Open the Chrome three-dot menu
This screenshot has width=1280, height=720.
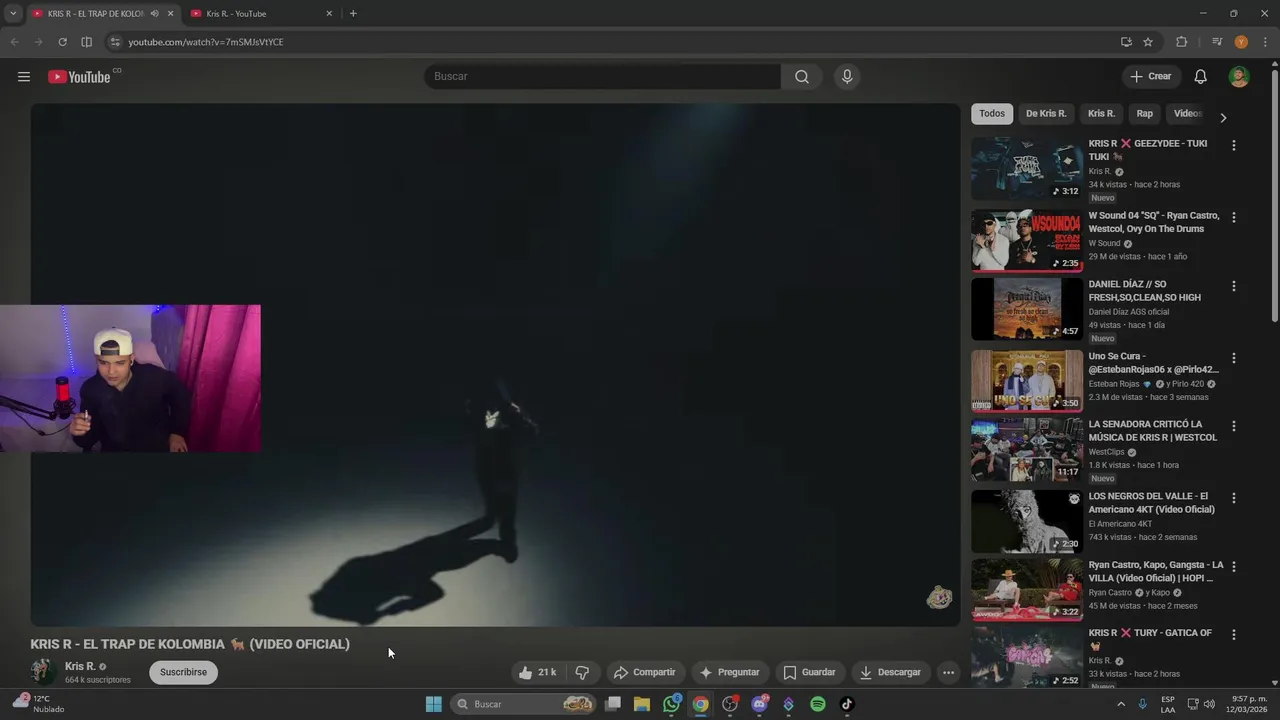click(x=1265, y=42)
